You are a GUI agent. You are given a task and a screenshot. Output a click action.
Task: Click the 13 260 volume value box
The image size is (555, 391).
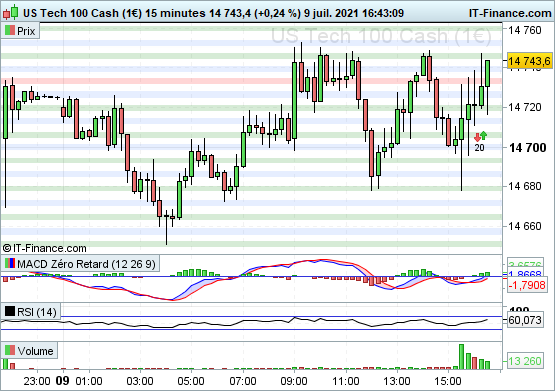pos(525,361)
